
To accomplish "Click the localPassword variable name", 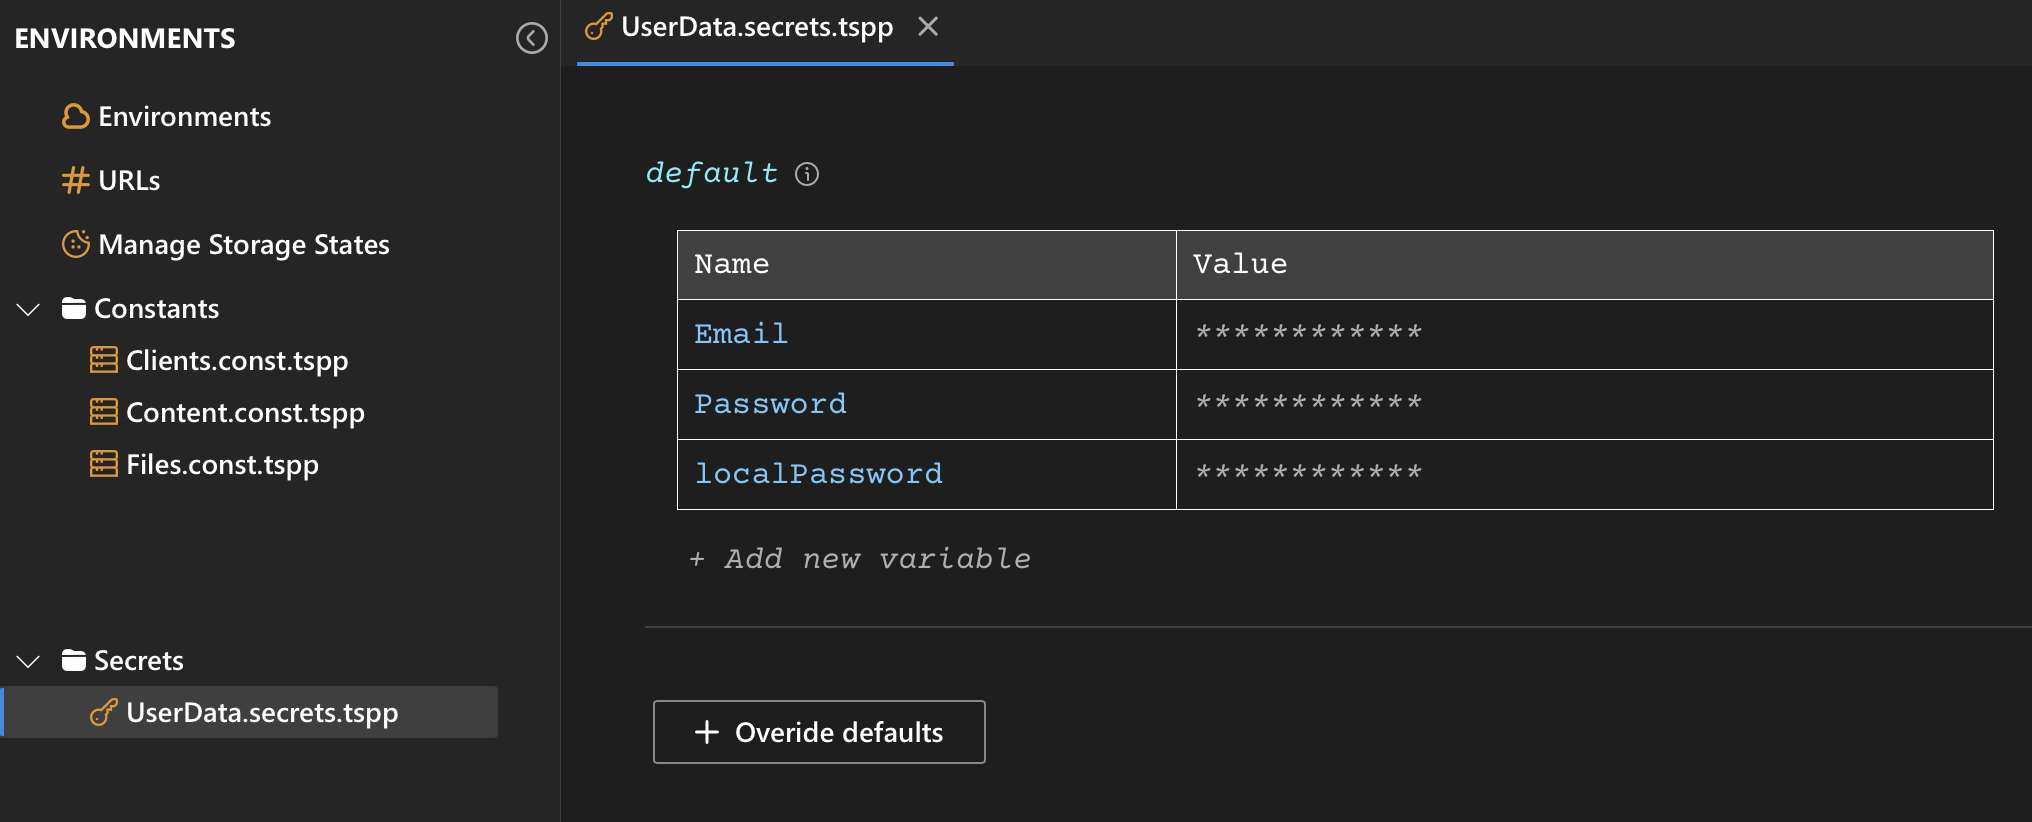I will pos(818,474).
